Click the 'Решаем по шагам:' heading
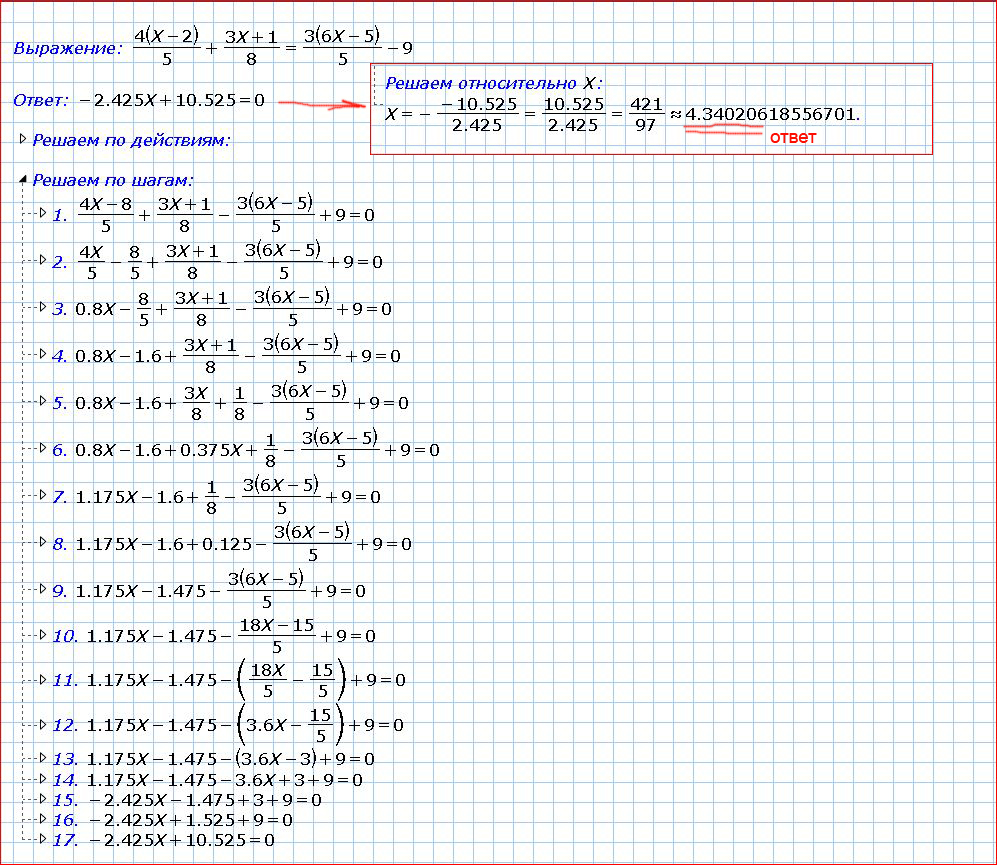Screen dimensions: 997x865 [113, 181]
